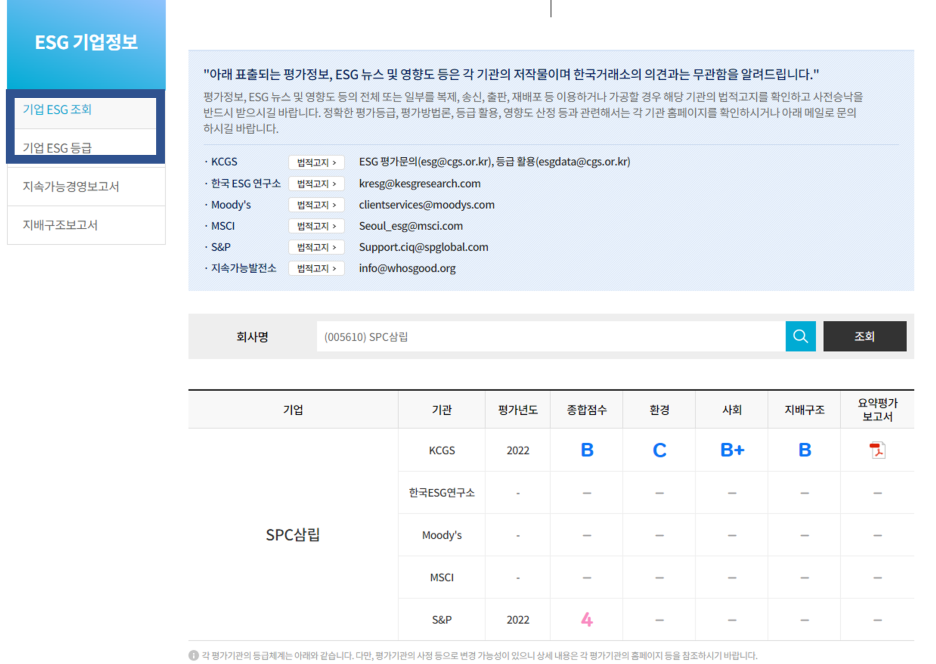Open the 법적고지 notice for 한국 ESG 연구소
This screenshot has height=664, width=936.
[316, 182]
